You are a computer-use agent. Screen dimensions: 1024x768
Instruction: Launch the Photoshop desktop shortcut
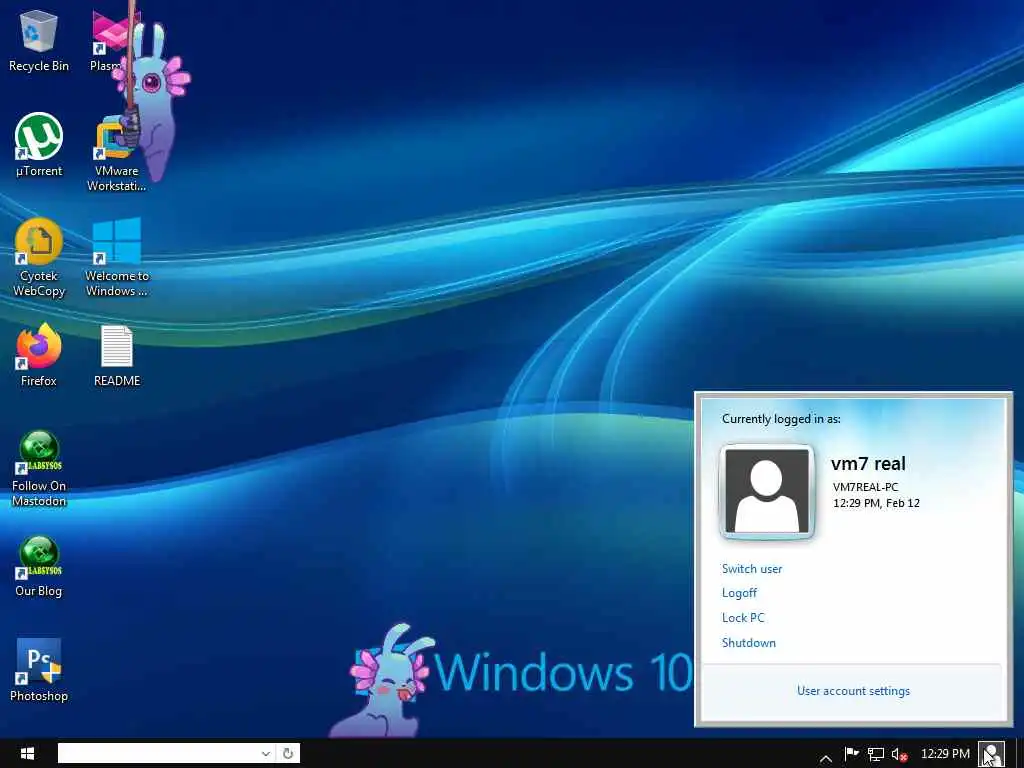click(39, 671)
